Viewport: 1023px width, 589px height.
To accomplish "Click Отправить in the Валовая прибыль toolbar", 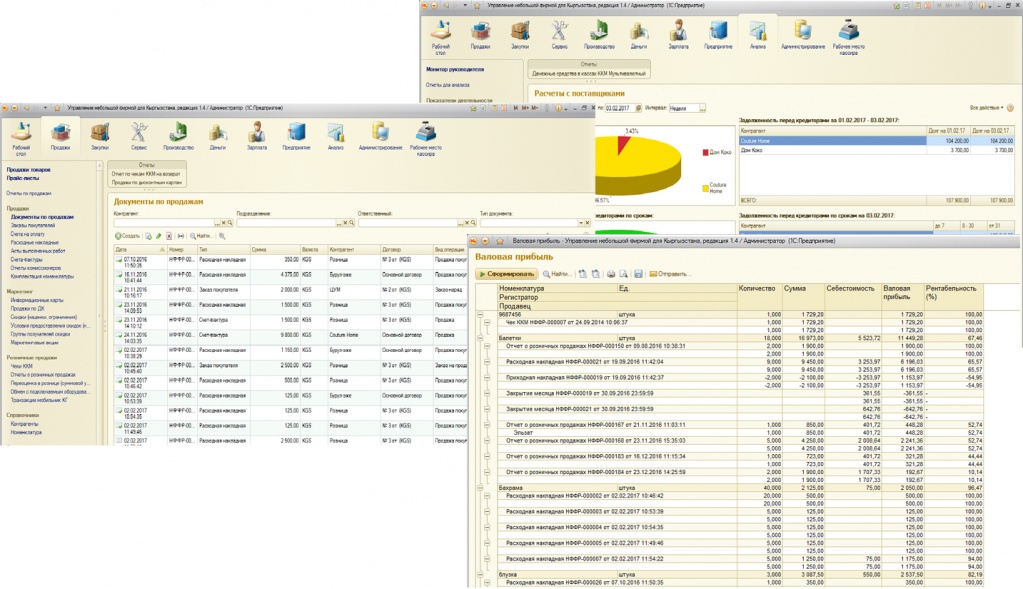I will pyautogui.click(x=669, y=274).
